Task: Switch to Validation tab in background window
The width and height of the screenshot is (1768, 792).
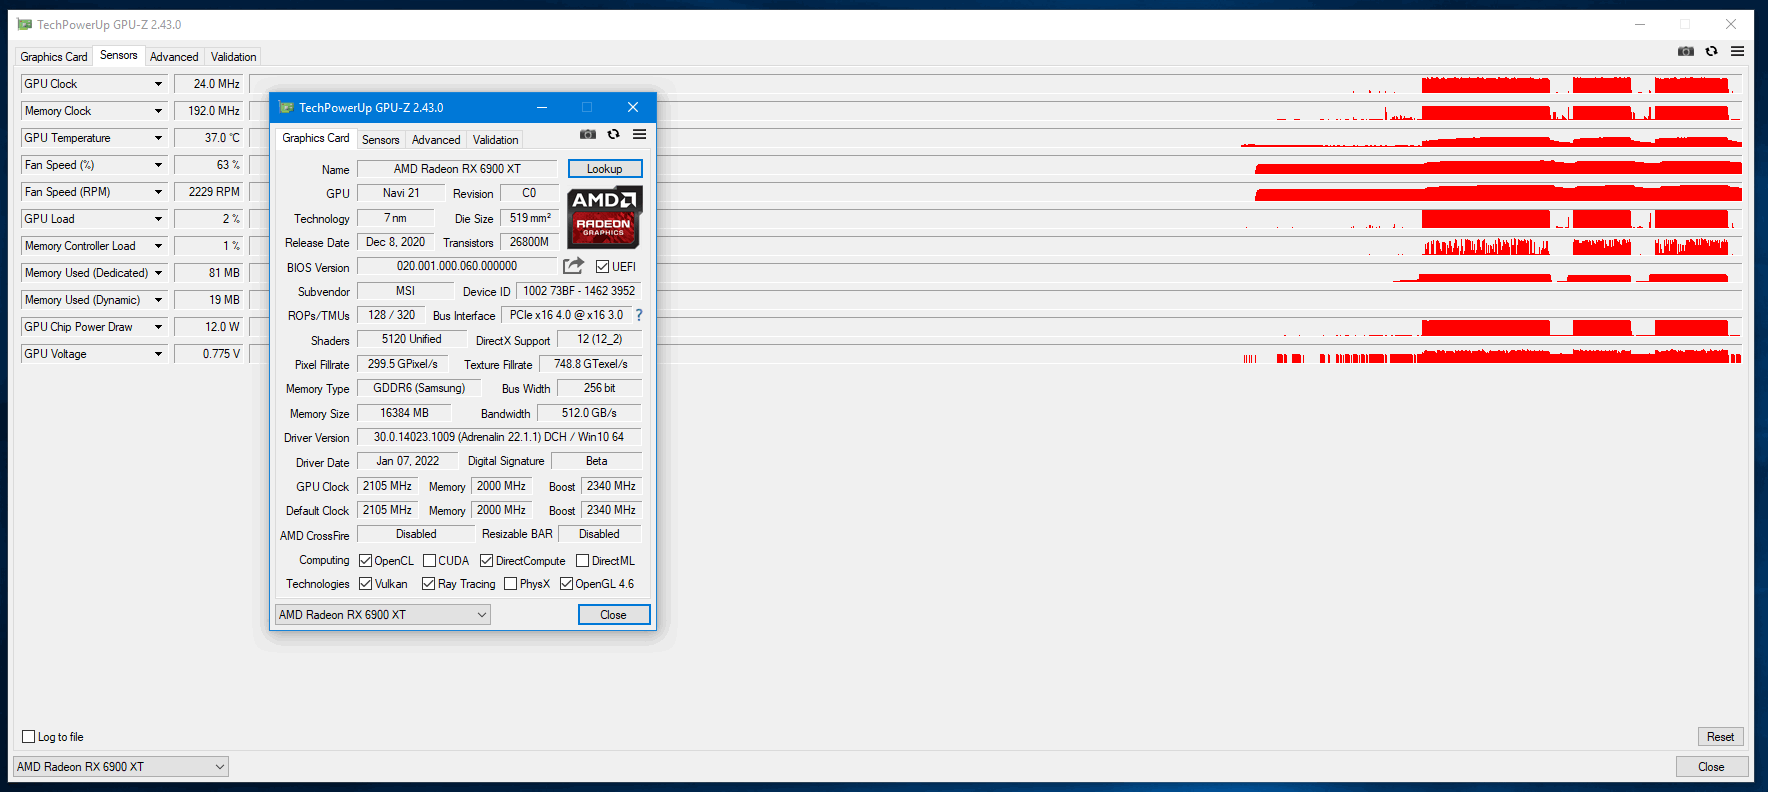Action: 233,57
